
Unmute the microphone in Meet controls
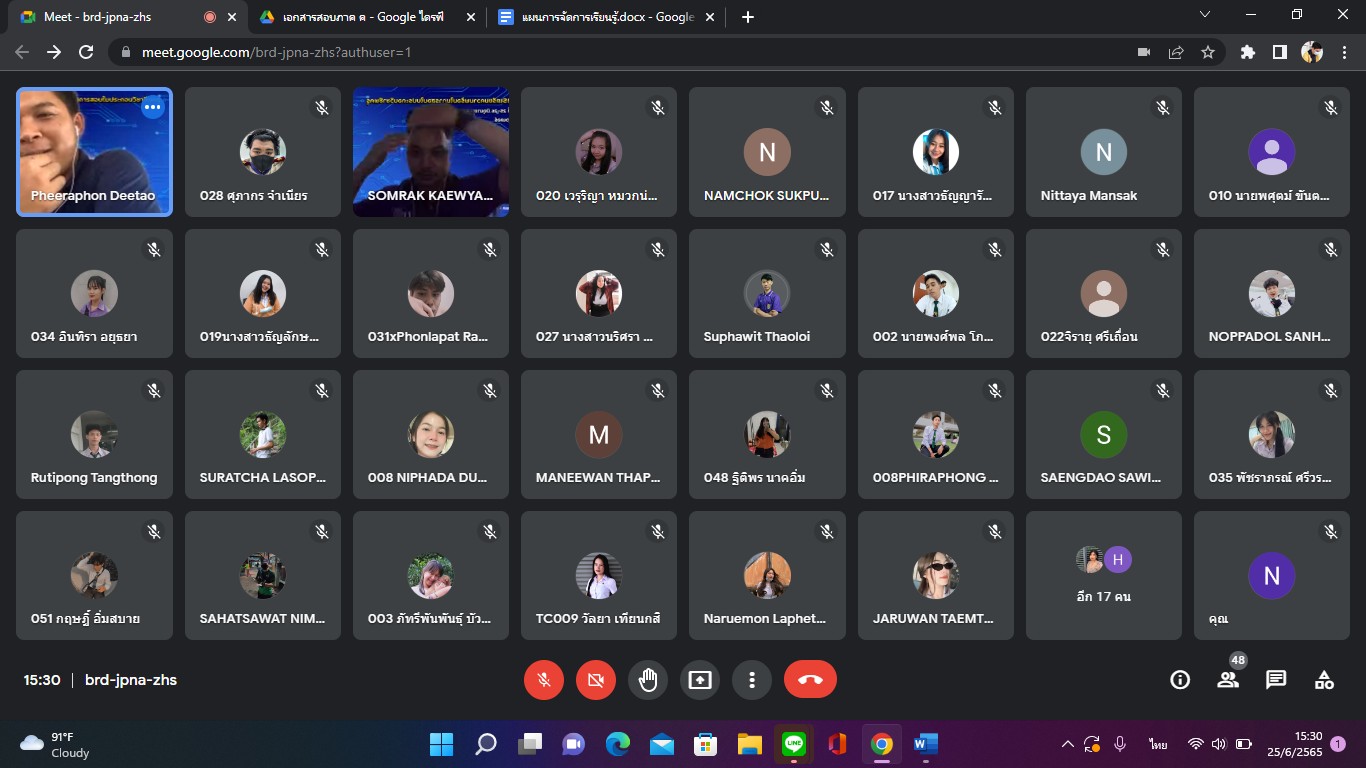[x=544, y=680]
